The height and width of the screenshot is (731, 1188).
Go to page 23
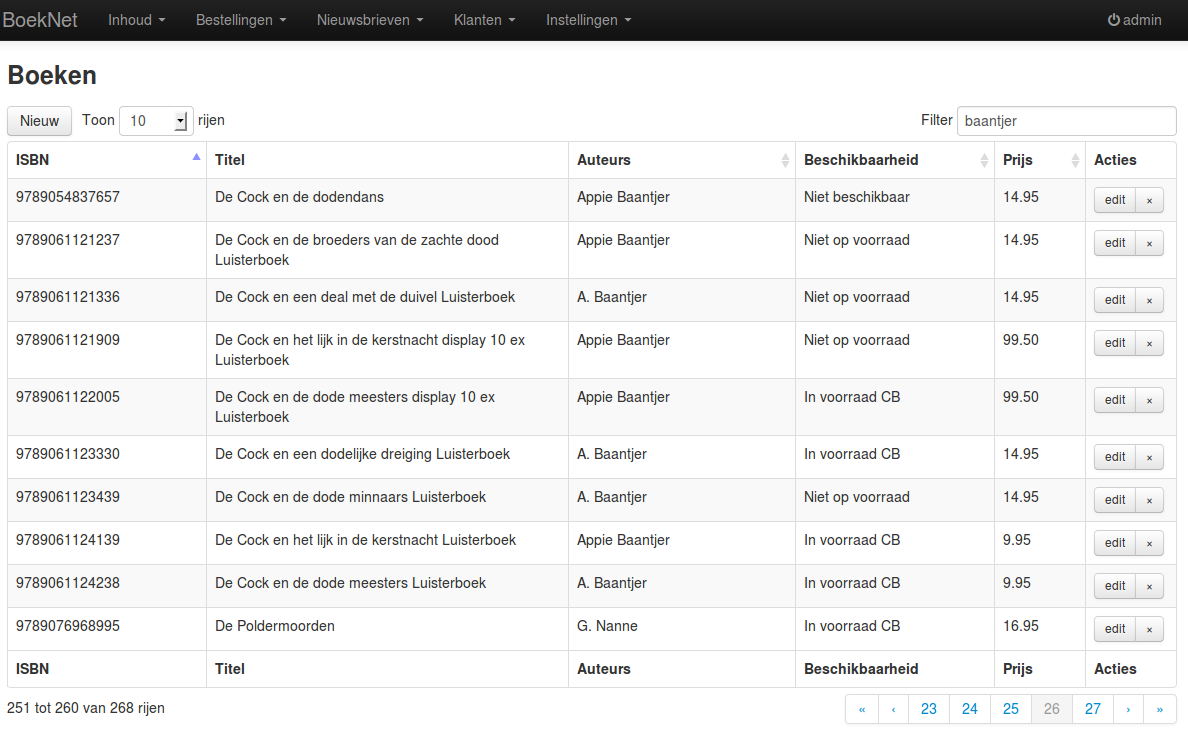pyautogui.click(x=929, y=709)
